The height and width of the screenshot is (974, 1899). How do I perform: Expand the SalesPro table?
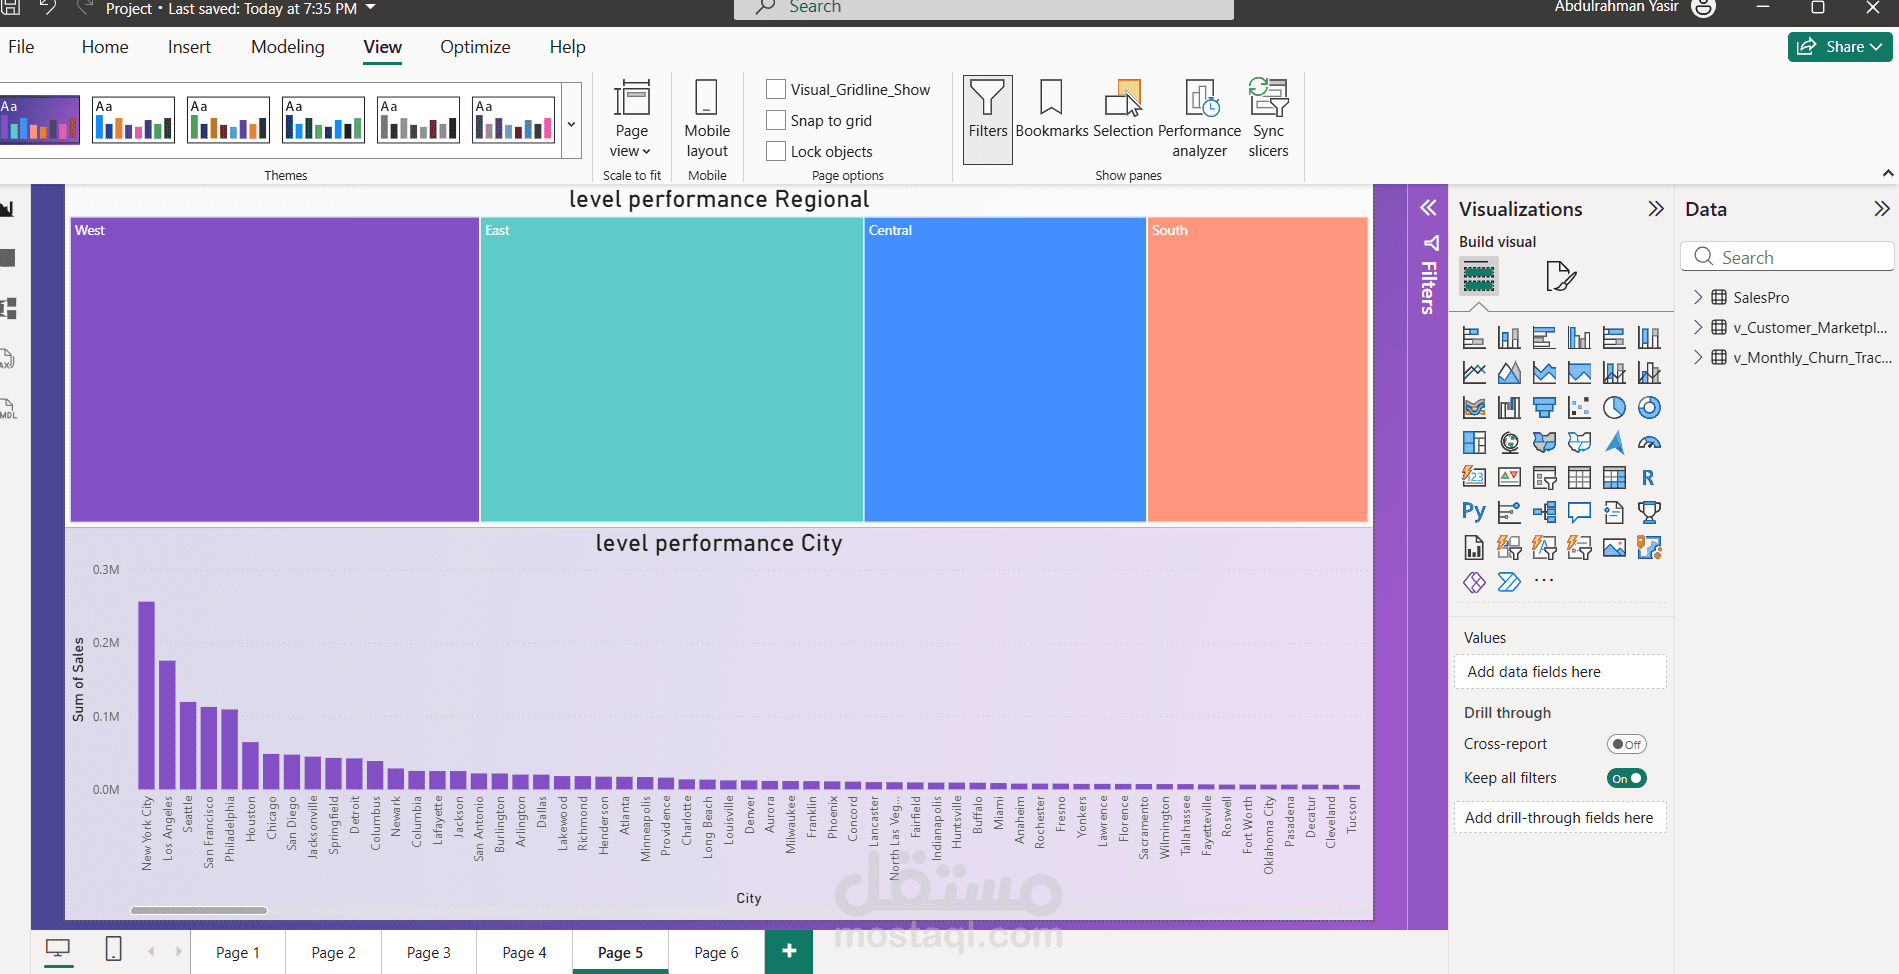[x=1697, y=297]
